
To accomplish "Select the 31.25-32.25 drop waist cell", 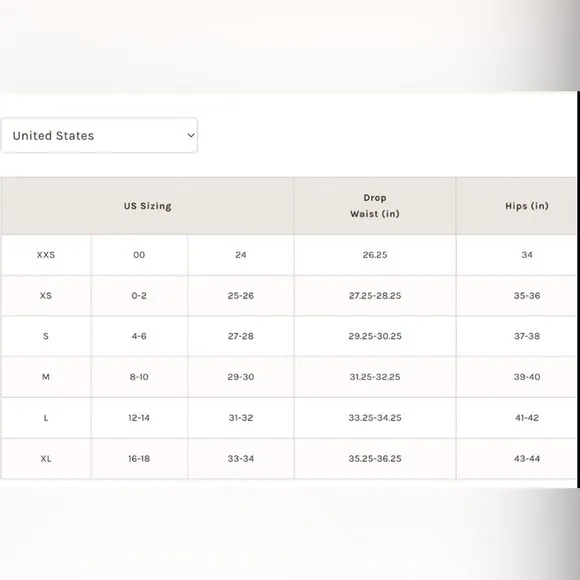I will (375, 377).
